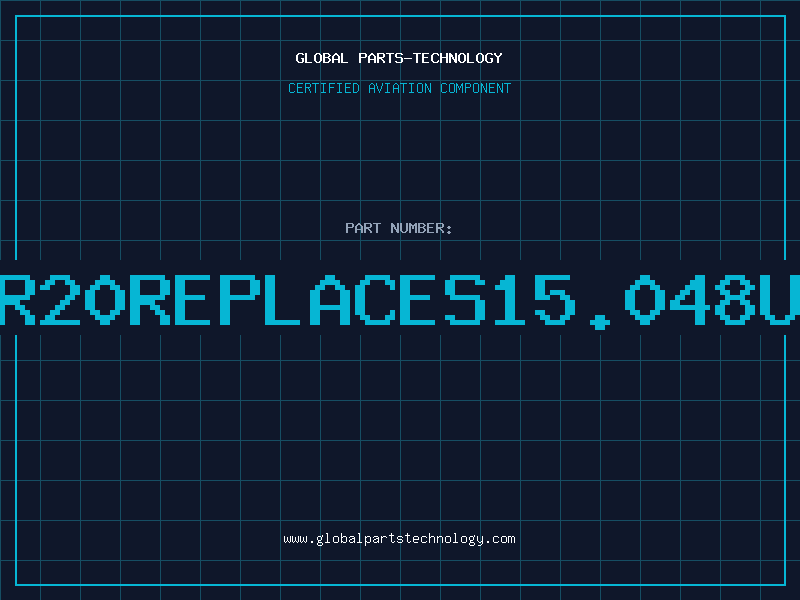The width and height of the screenshot is (800, 600).
Task: Click the PART NUMBER: label
Action: click(x=398, y=228)
